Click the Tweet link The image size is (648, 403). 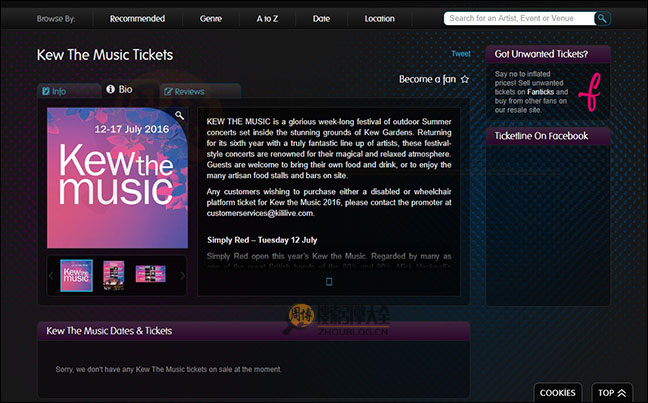[x=461, y=54]
